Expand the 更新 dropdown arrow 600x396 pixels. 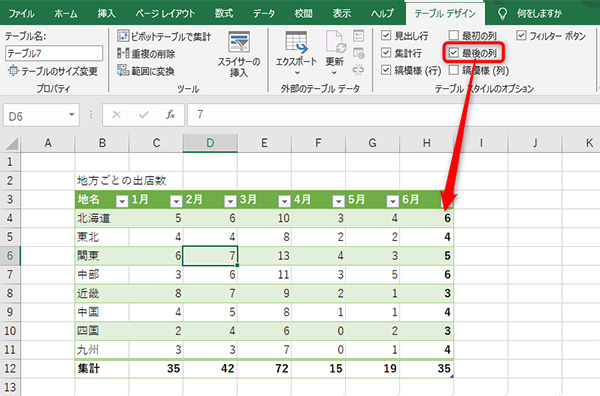pos(334,73)
